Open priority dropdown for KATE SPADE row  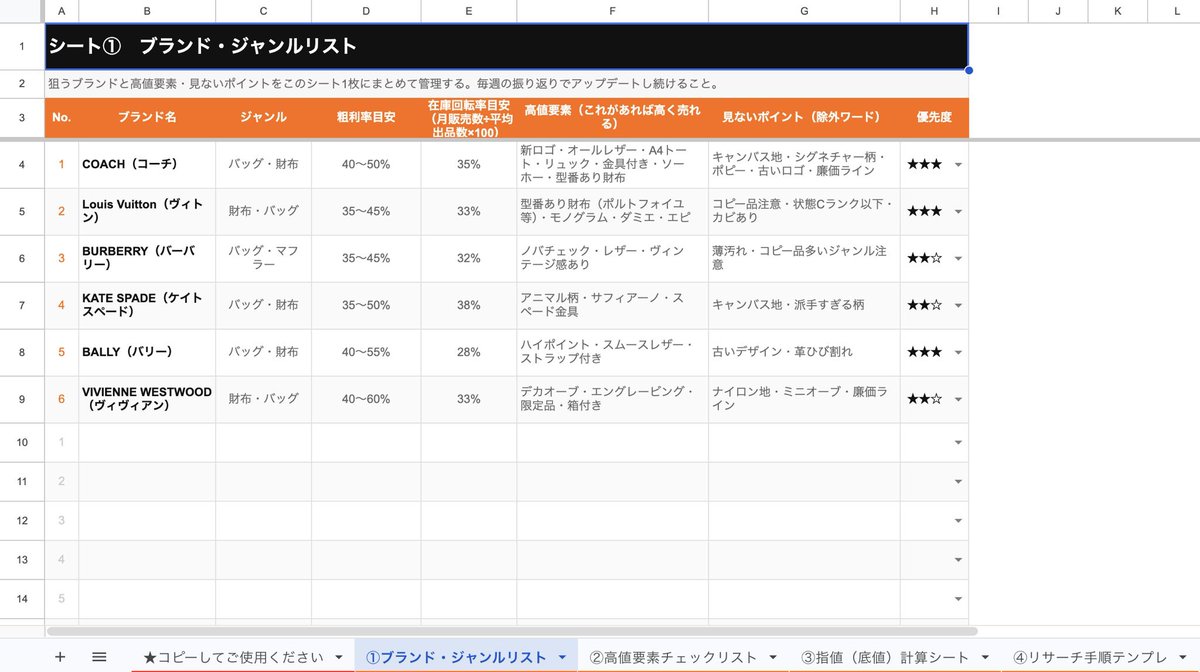(958, 306)
